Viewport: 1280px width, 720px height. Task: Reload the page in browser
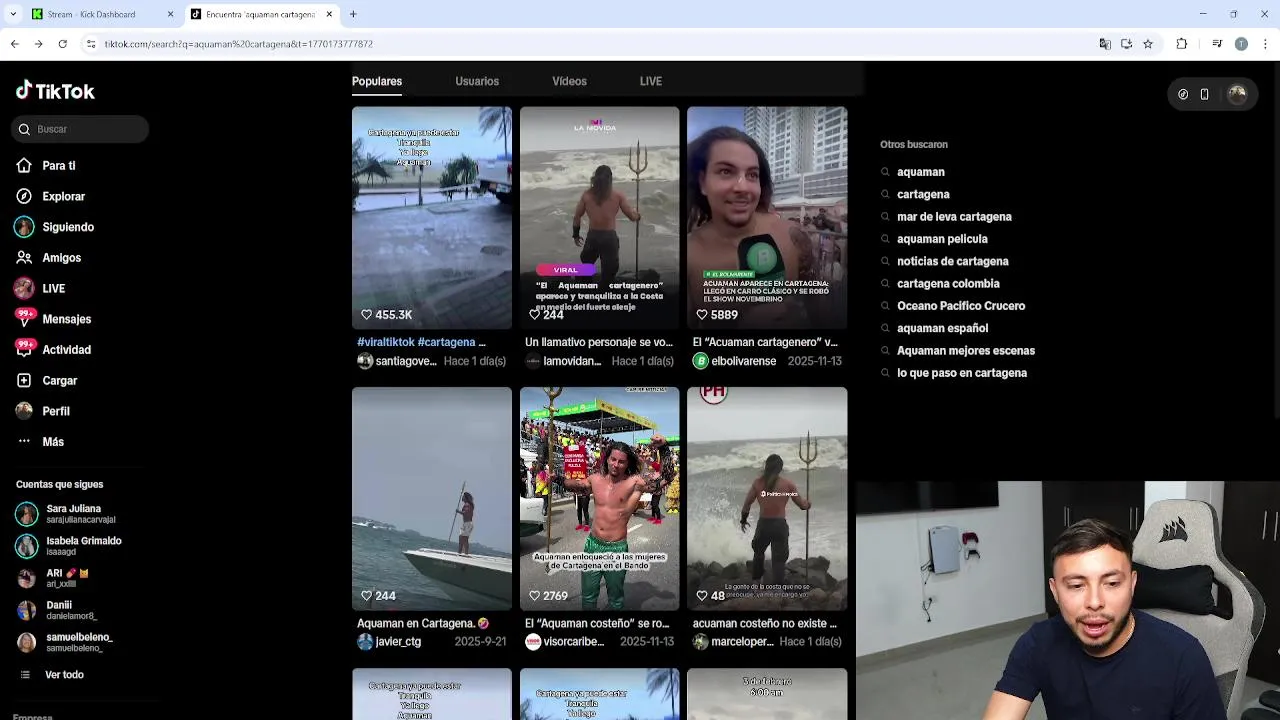pyautogui.click(x=62, y=44)
